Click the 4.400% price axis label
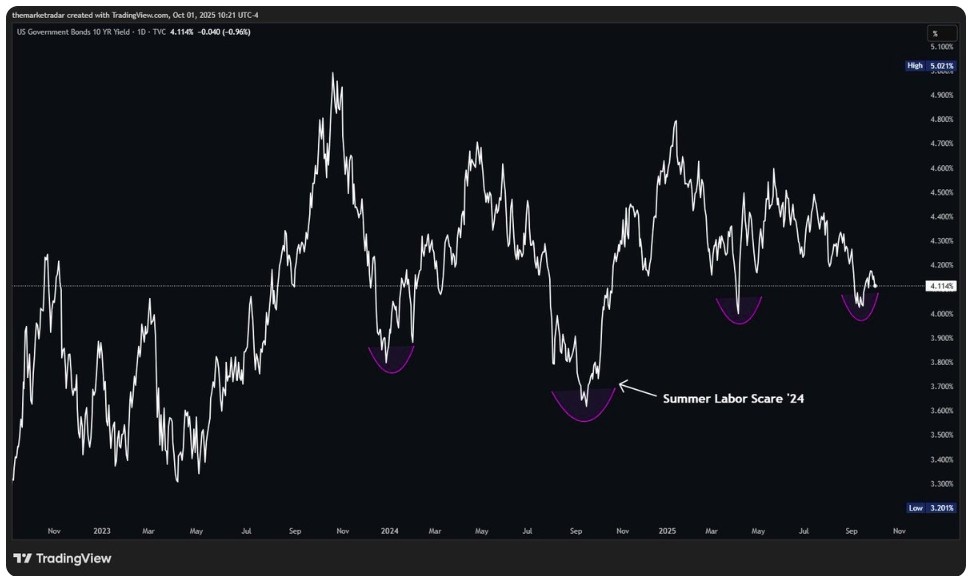 point(942,216)
